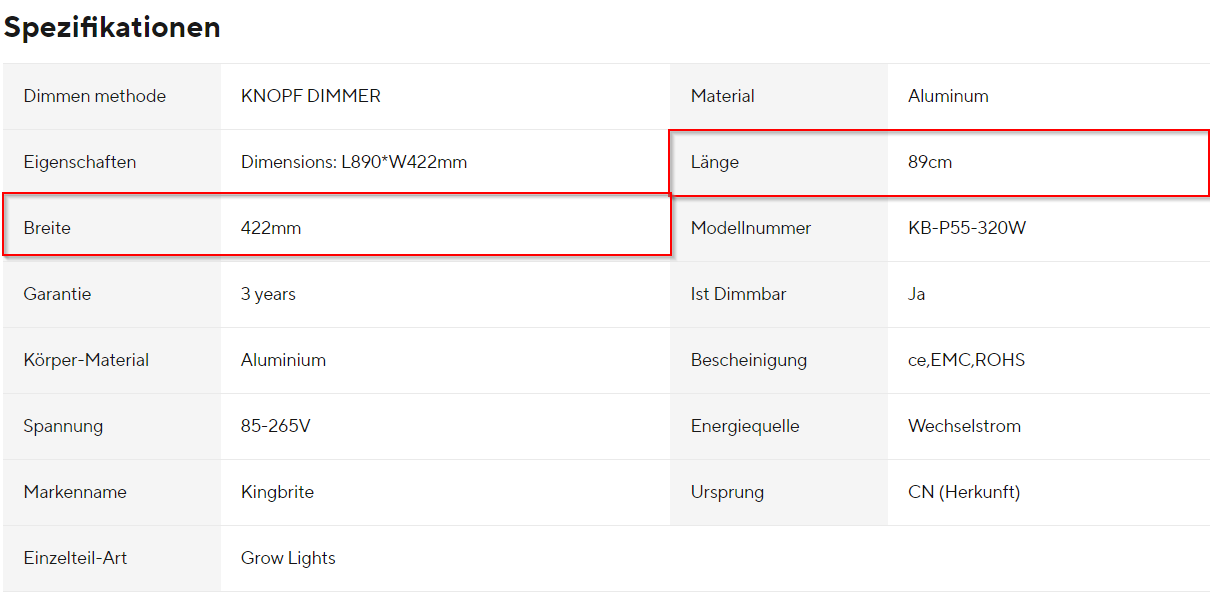Click the Eigenschaften label
The image size is (1210, 600).
coord(80,162)
